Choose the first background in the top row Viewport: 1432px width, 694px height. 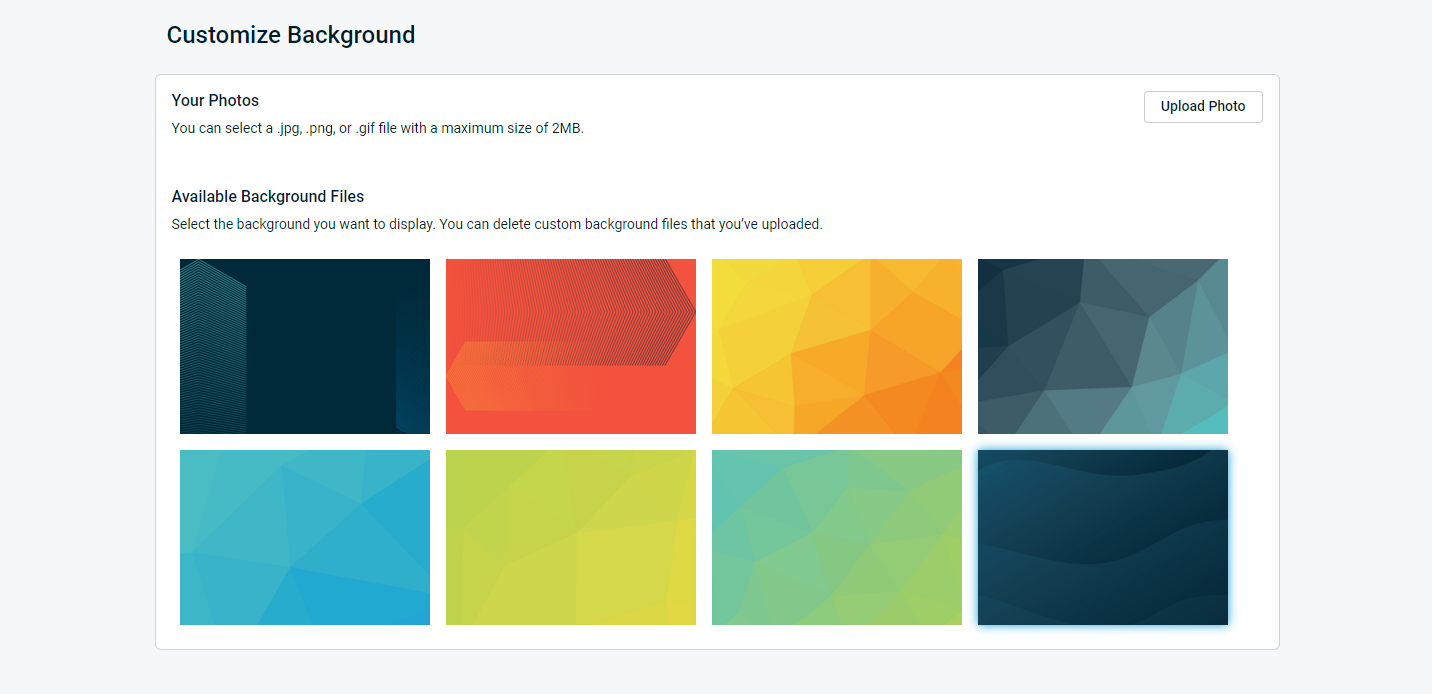304,346
